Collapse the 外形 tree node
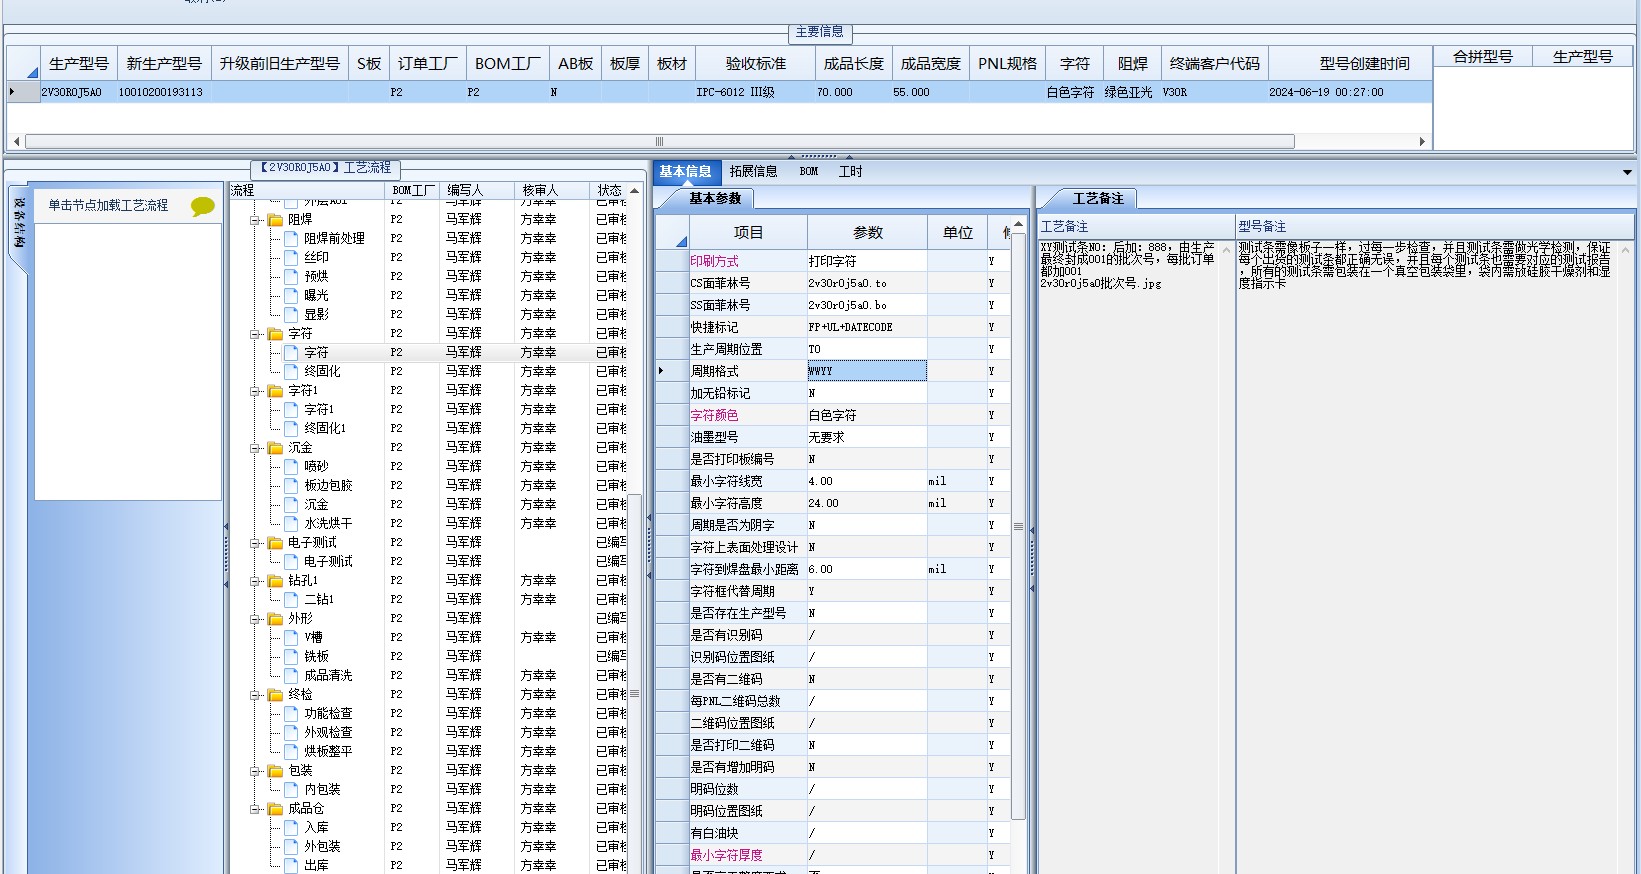The image size is (1641, 874). [255, 618]
